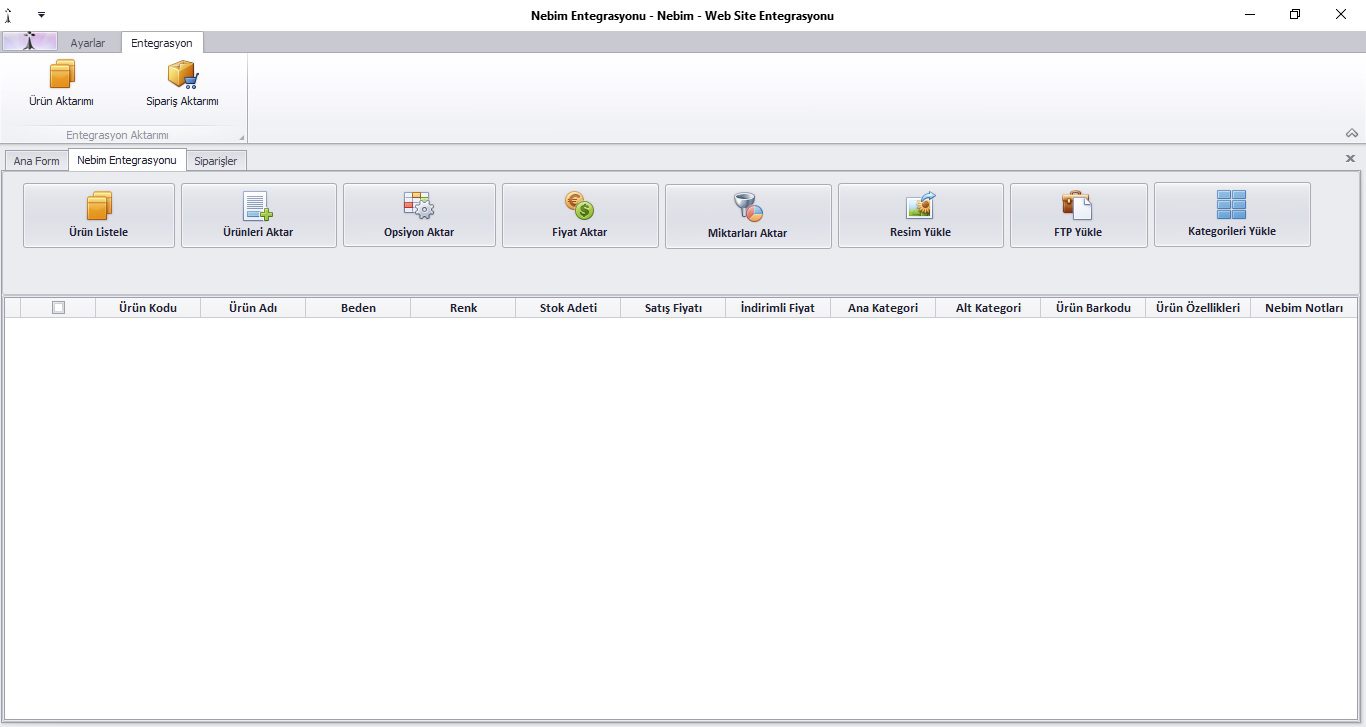Select the Nebim Notları column header
The height and width of the screenshot is (727, 1366).
[x=1304, y=308]
